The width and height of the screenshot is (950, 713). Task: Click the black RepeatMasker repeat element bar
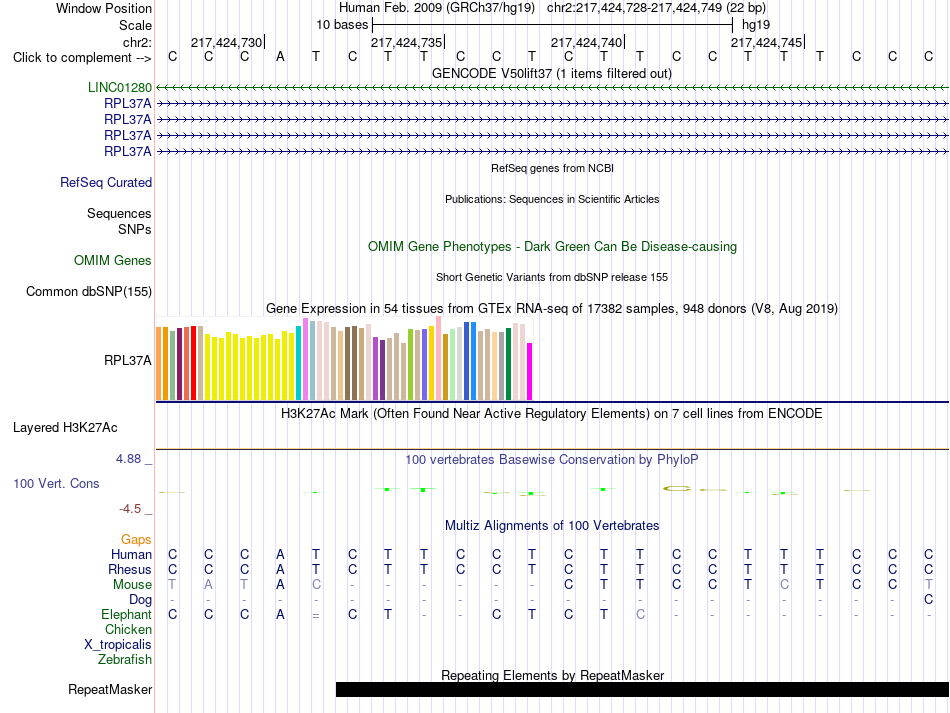(x=642, y=689)
